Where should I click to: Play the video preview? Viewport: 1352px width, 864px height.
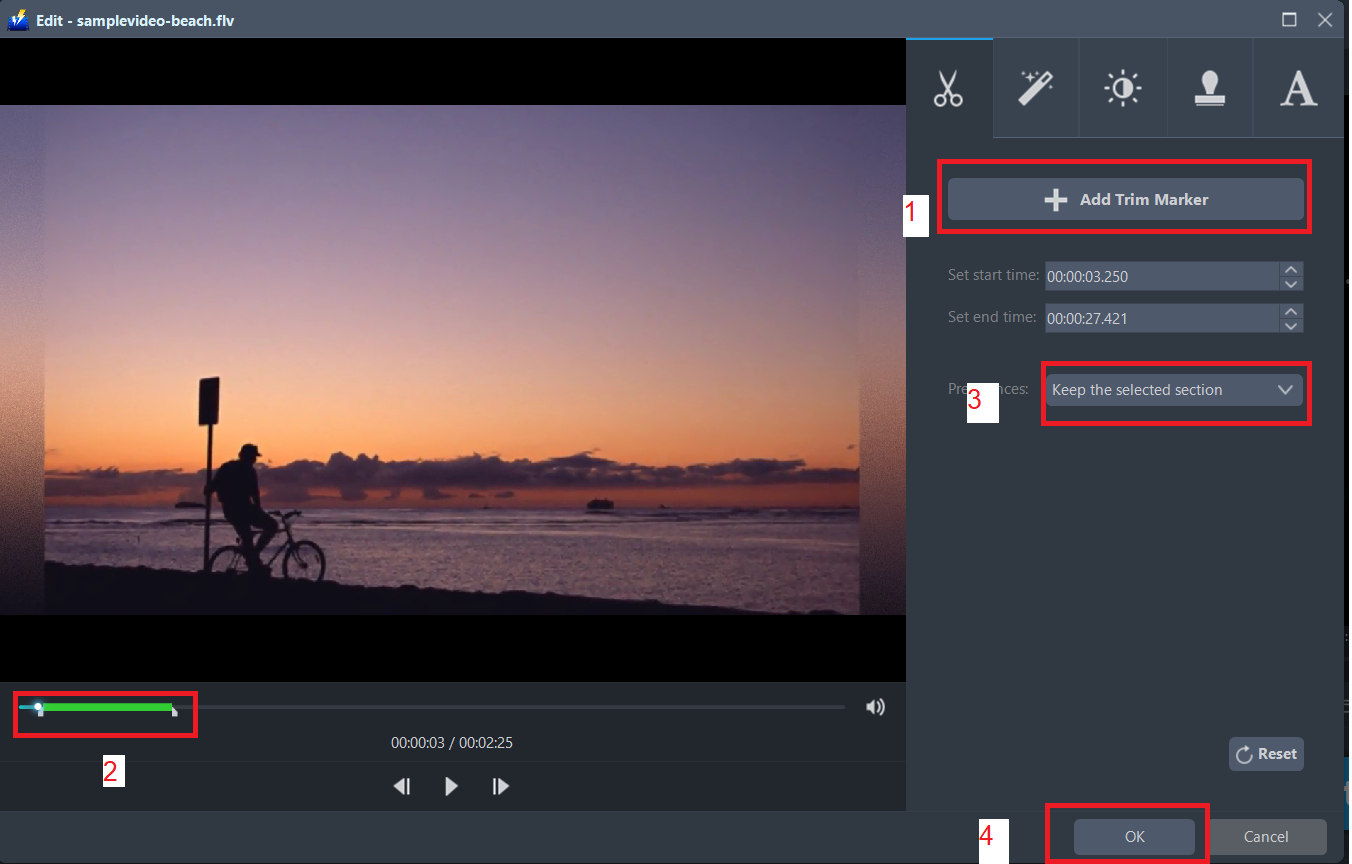451,786
